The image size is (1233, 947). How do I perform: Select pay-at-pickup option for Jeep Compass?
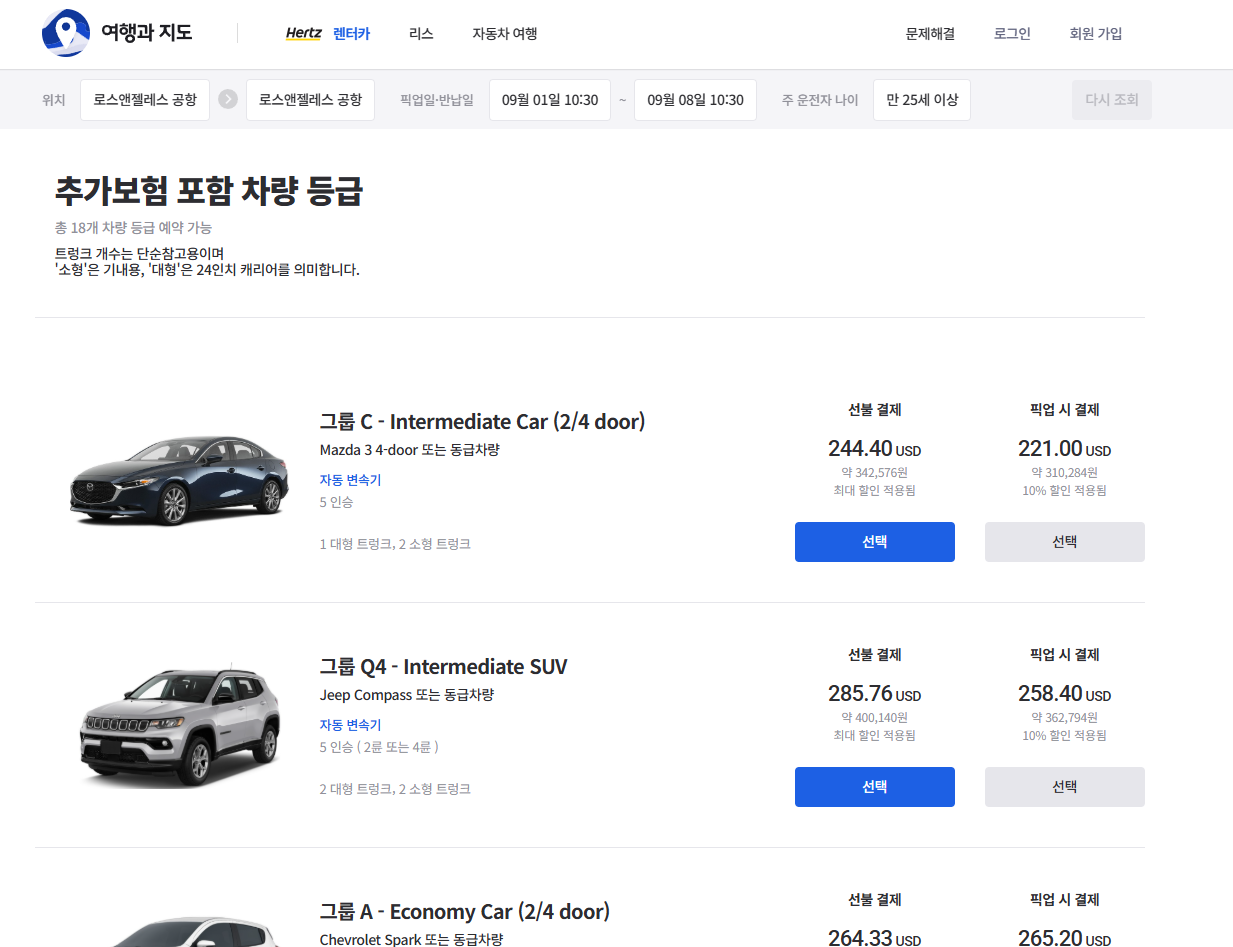1064,787
